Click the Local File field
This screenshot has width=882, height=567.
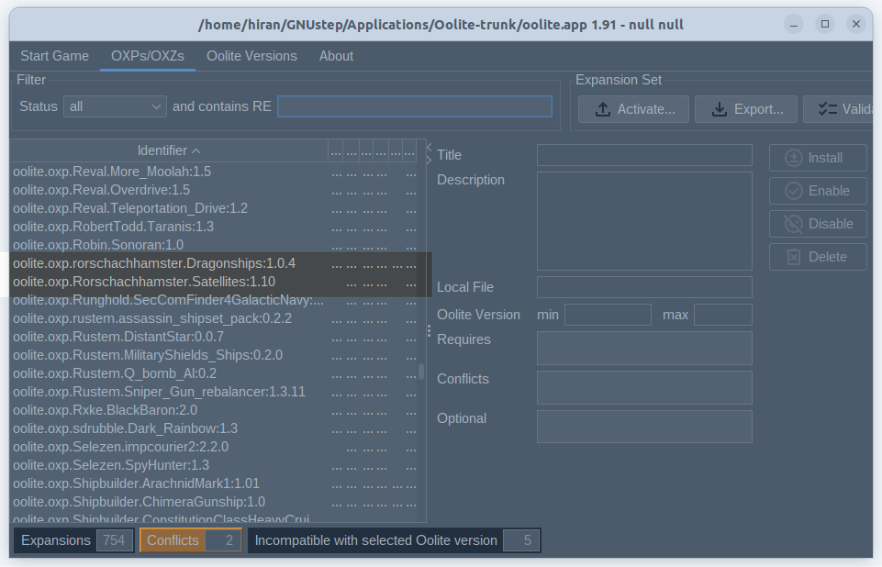pos(645,287)
